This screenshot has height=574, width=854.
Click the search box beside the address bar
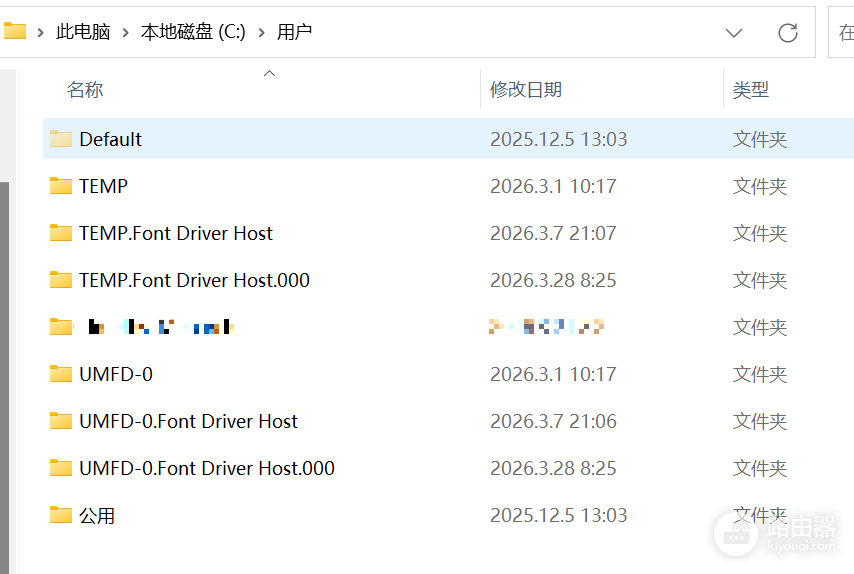841,32
